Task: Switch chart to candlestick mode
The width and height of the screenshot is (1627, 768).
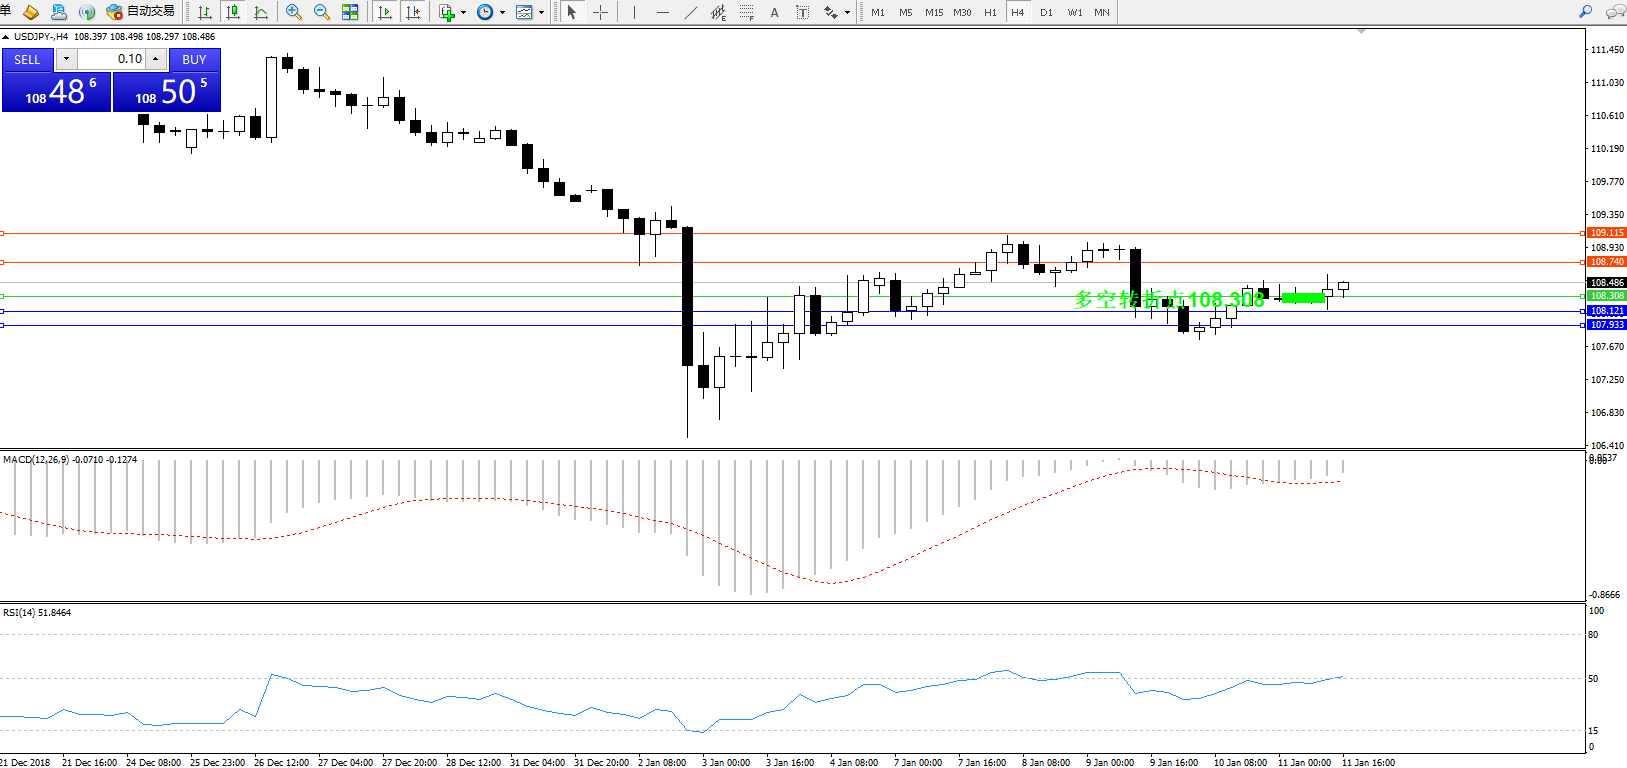Action: [233, 12]
